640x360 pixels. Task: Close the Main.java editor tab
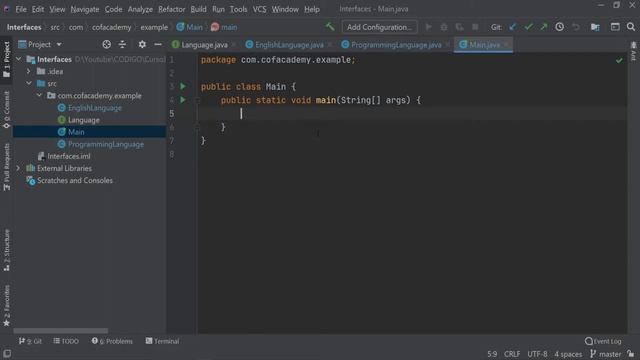[506, 44]
